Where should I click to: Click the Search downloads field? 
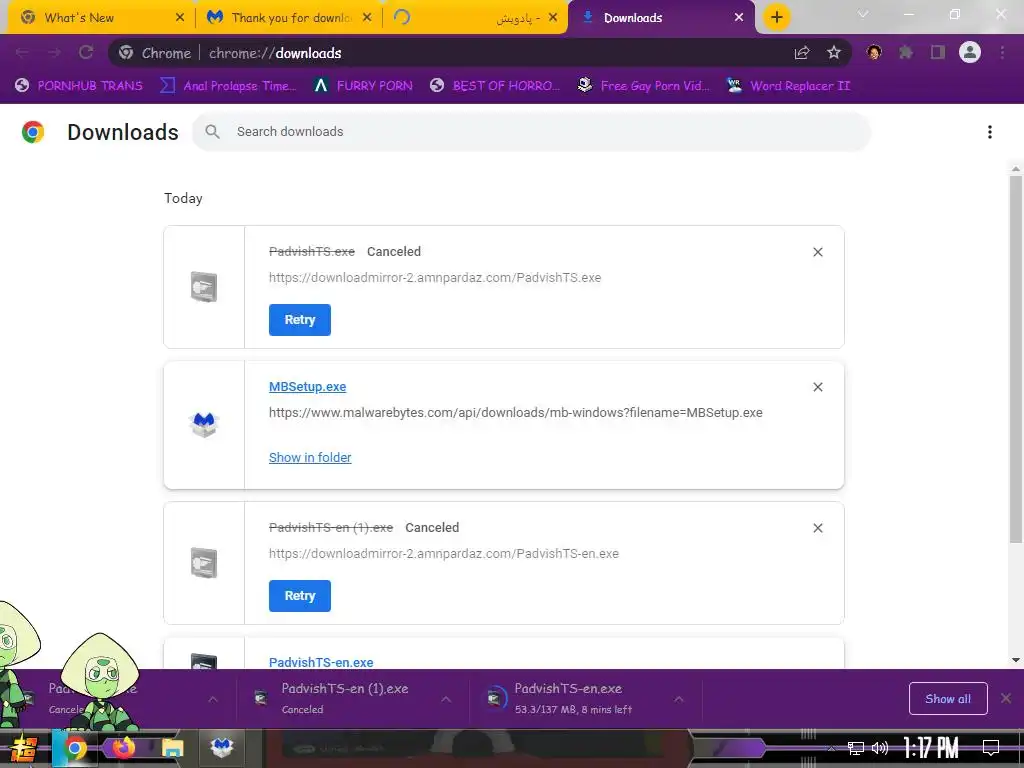coord(532,132)
